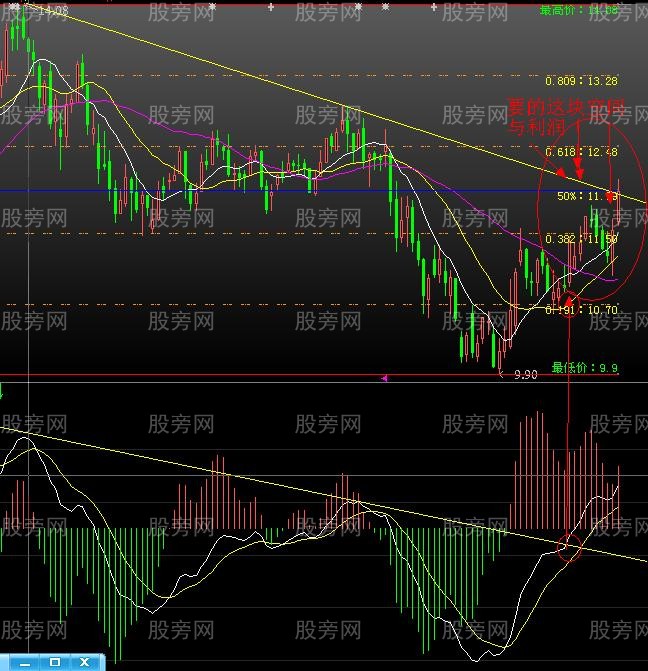Select the 50% retracement level label
This screenshot has width=648, height=671.
pyautogui.click(x=587, y=196)
